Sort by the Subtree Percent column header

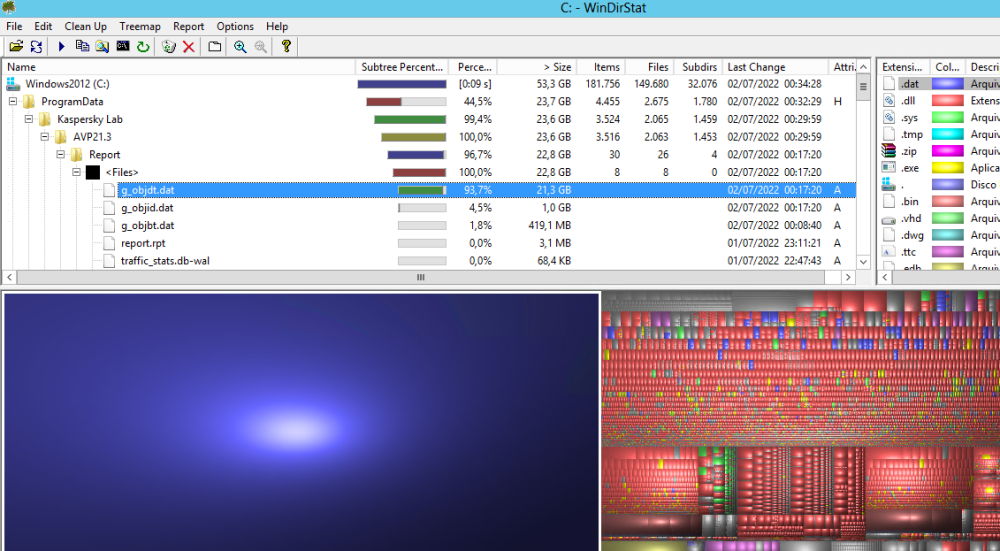pos(402,67)
